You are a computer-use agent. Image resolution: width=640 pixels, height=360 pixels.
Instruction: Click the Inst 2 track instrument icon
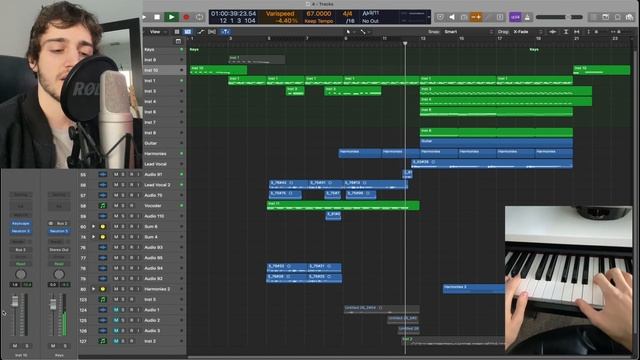[103, 341]
